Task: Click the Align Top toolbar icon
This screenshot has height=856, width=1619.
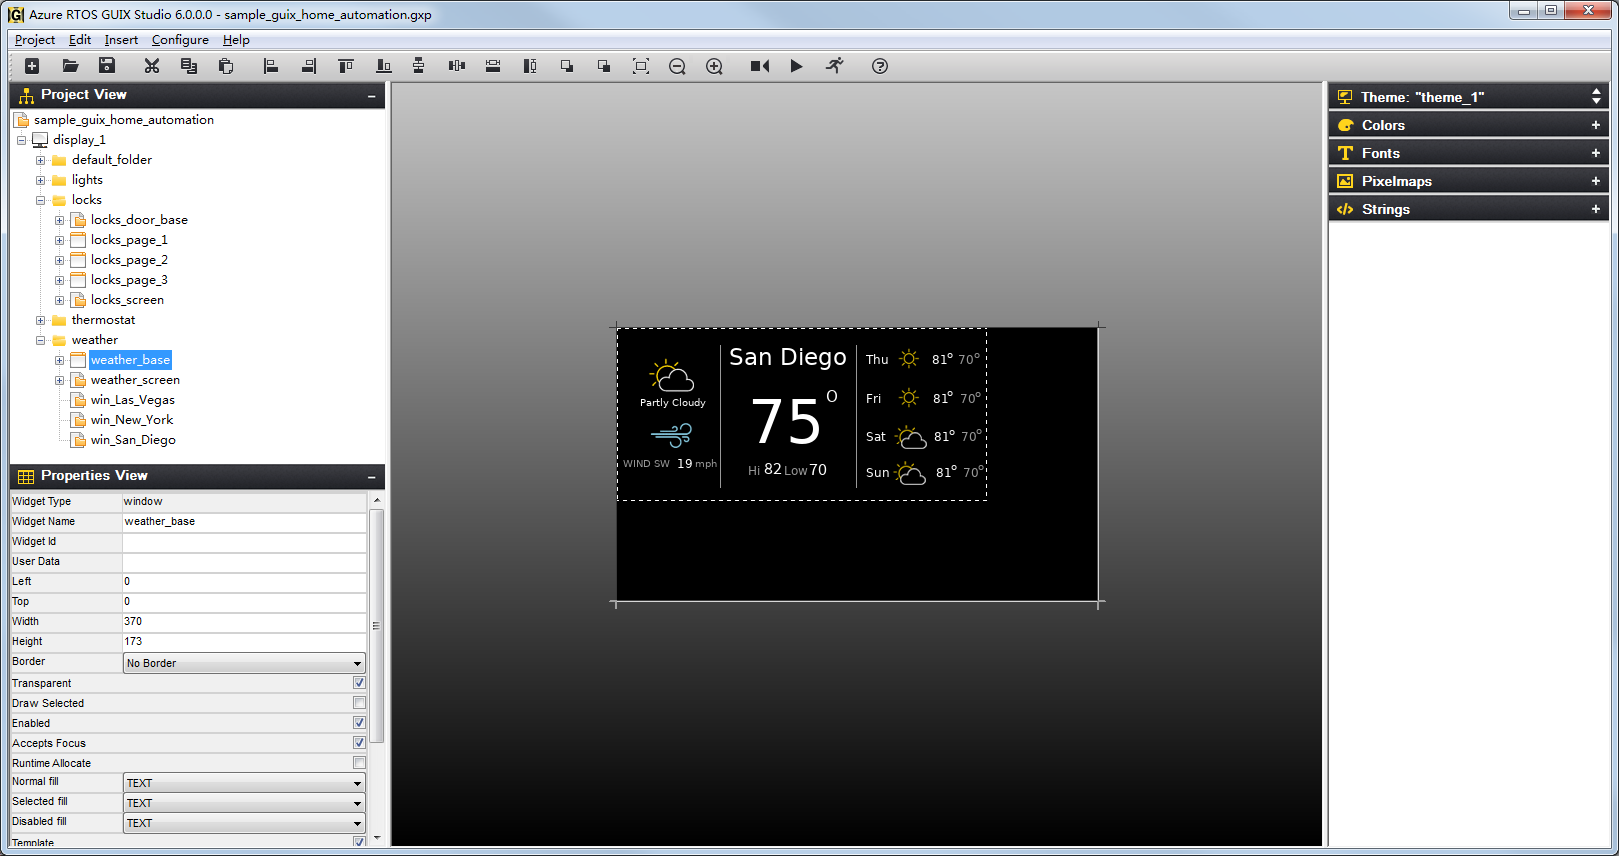Action: tap(346, 66)
